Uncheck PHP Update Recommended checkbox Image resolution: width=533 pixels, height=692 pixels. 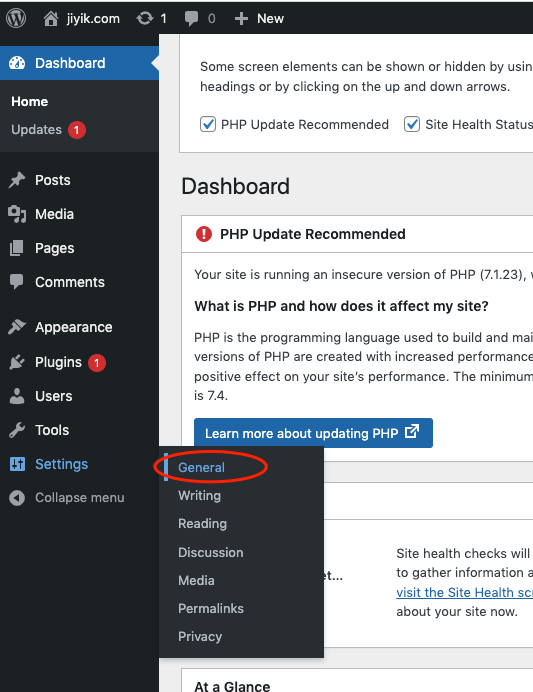(x=208, y=124)
